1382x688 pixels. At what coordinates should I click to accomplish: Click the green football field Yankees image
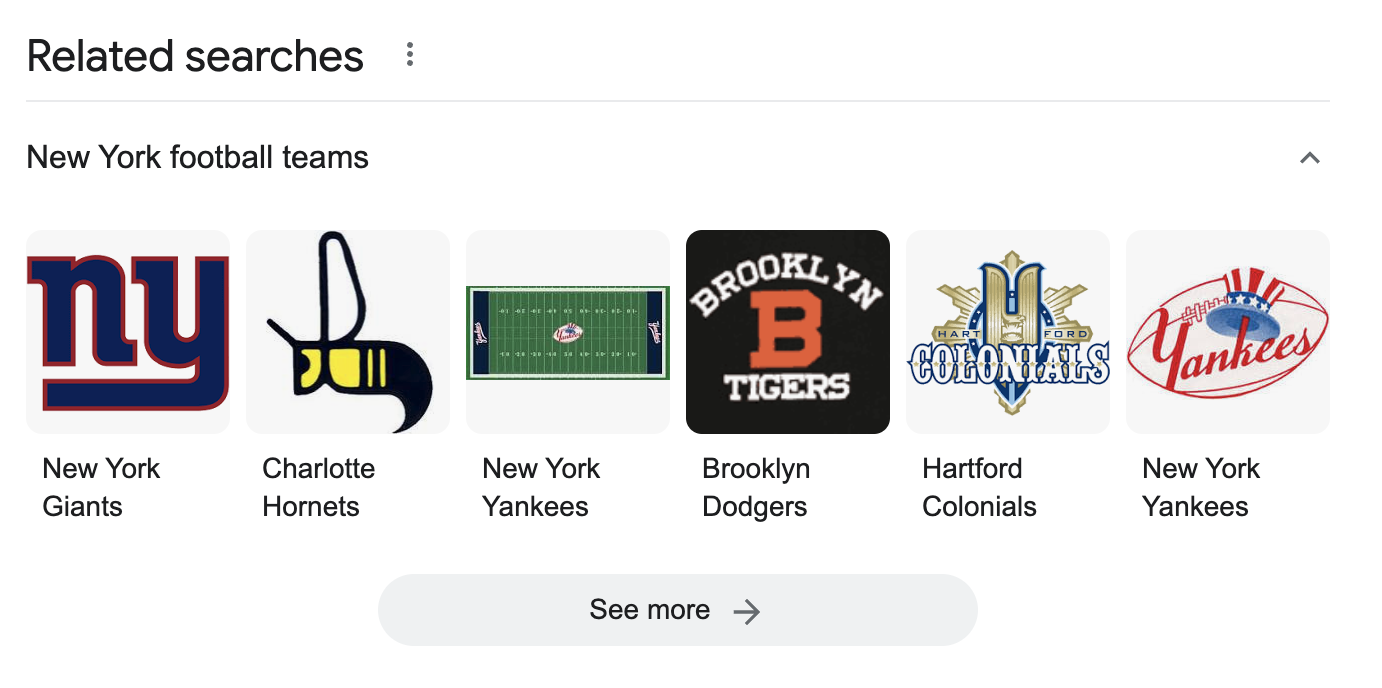pyautogui.click(x=568, y=332)
